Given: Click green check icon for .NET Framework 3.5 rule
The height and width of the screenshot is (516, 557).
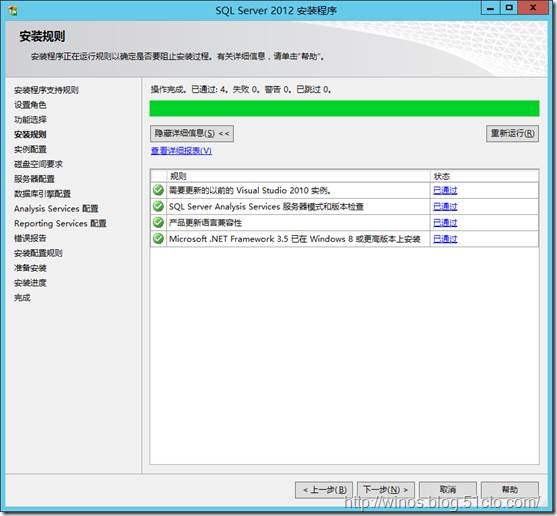Looking at the screenshot, I should click(158, 239).
